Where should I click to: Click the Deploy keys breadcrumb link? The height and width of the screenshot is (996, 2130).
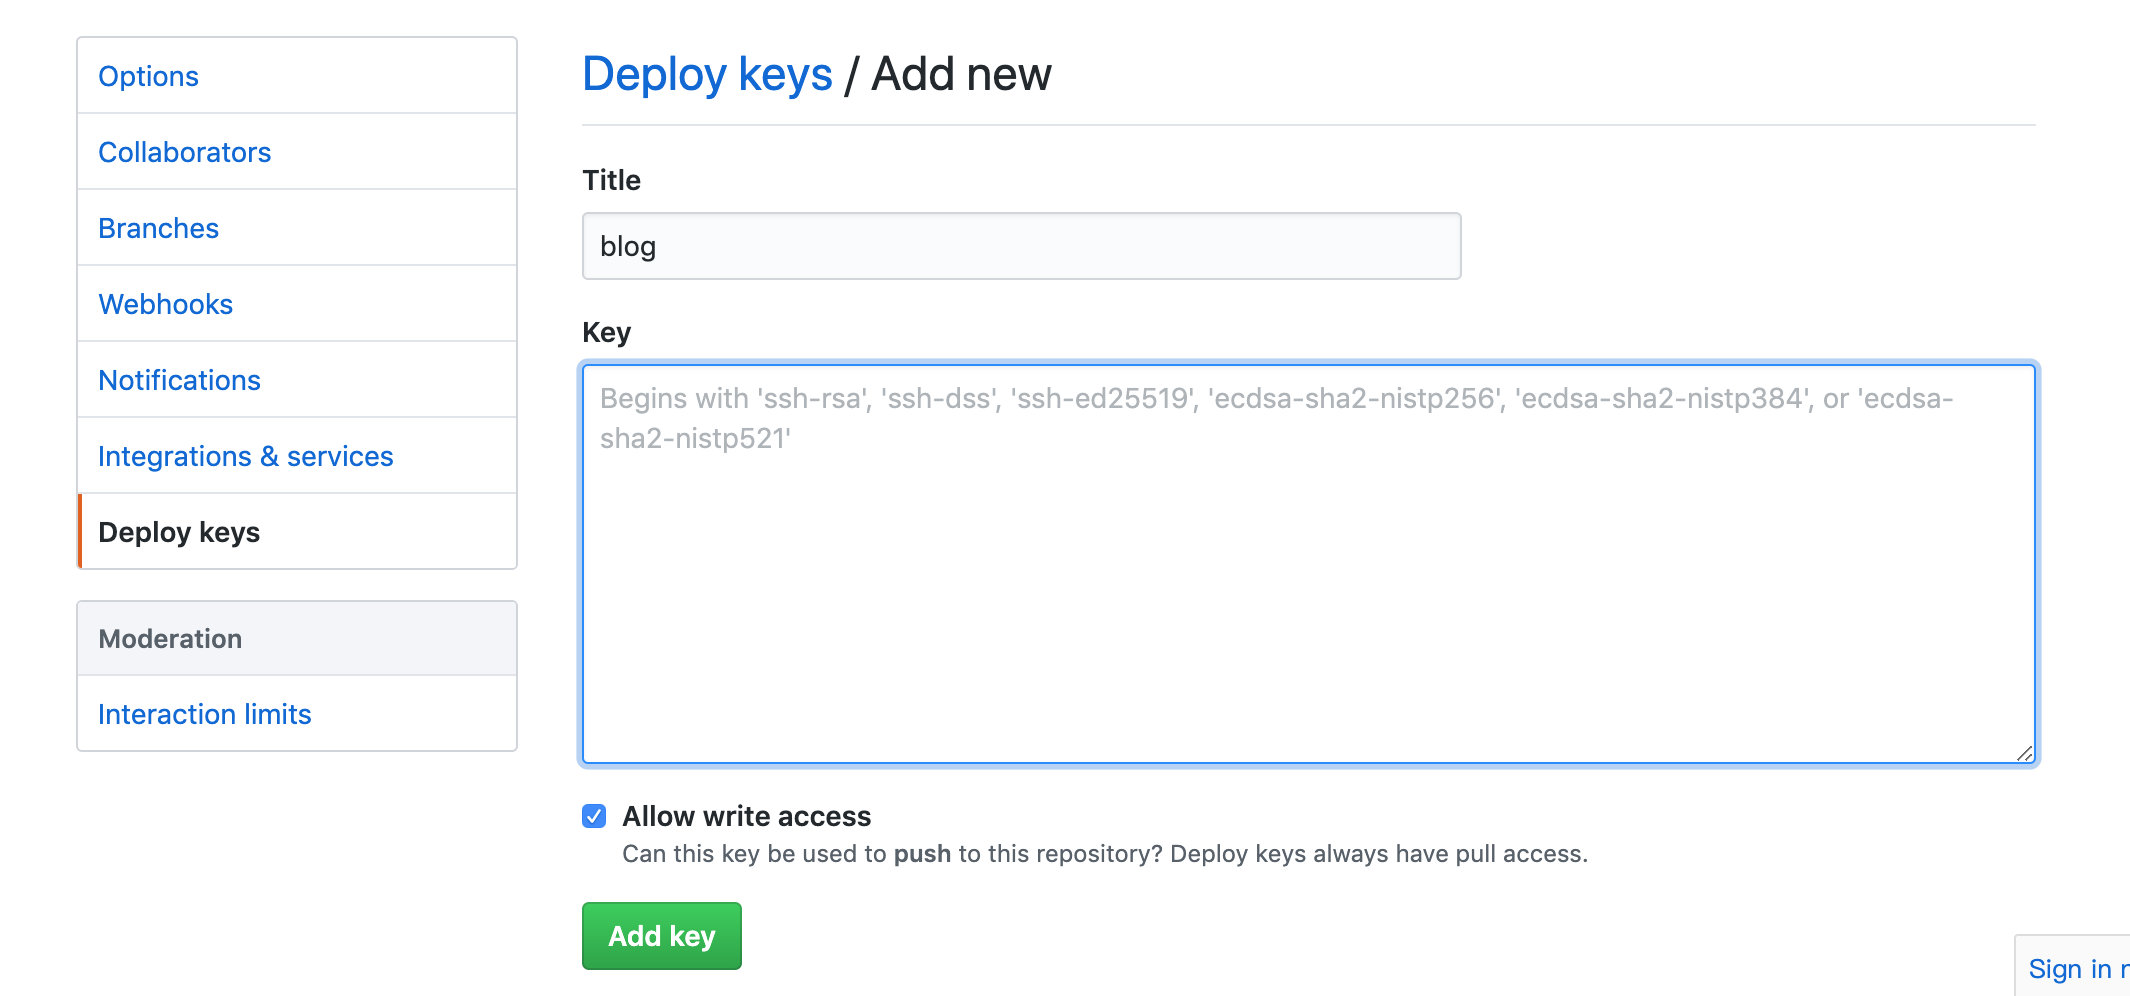point(707,74)
